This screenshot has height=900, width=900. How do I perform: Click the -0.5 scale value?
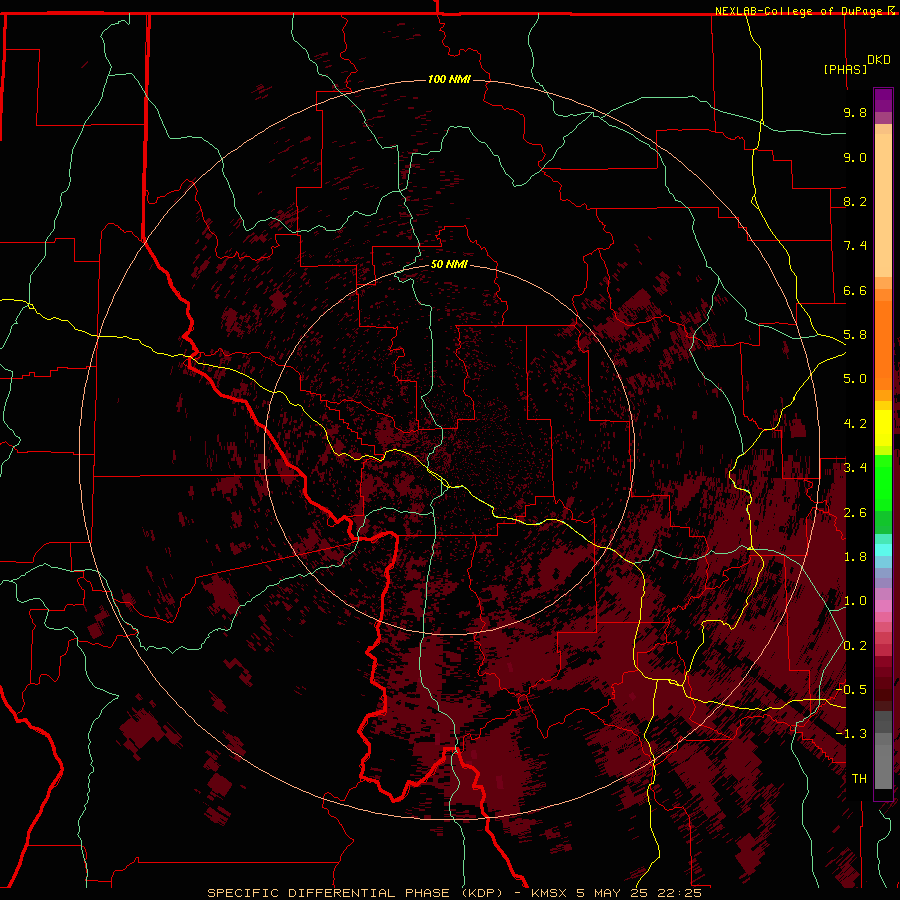(x=852, y=690)
